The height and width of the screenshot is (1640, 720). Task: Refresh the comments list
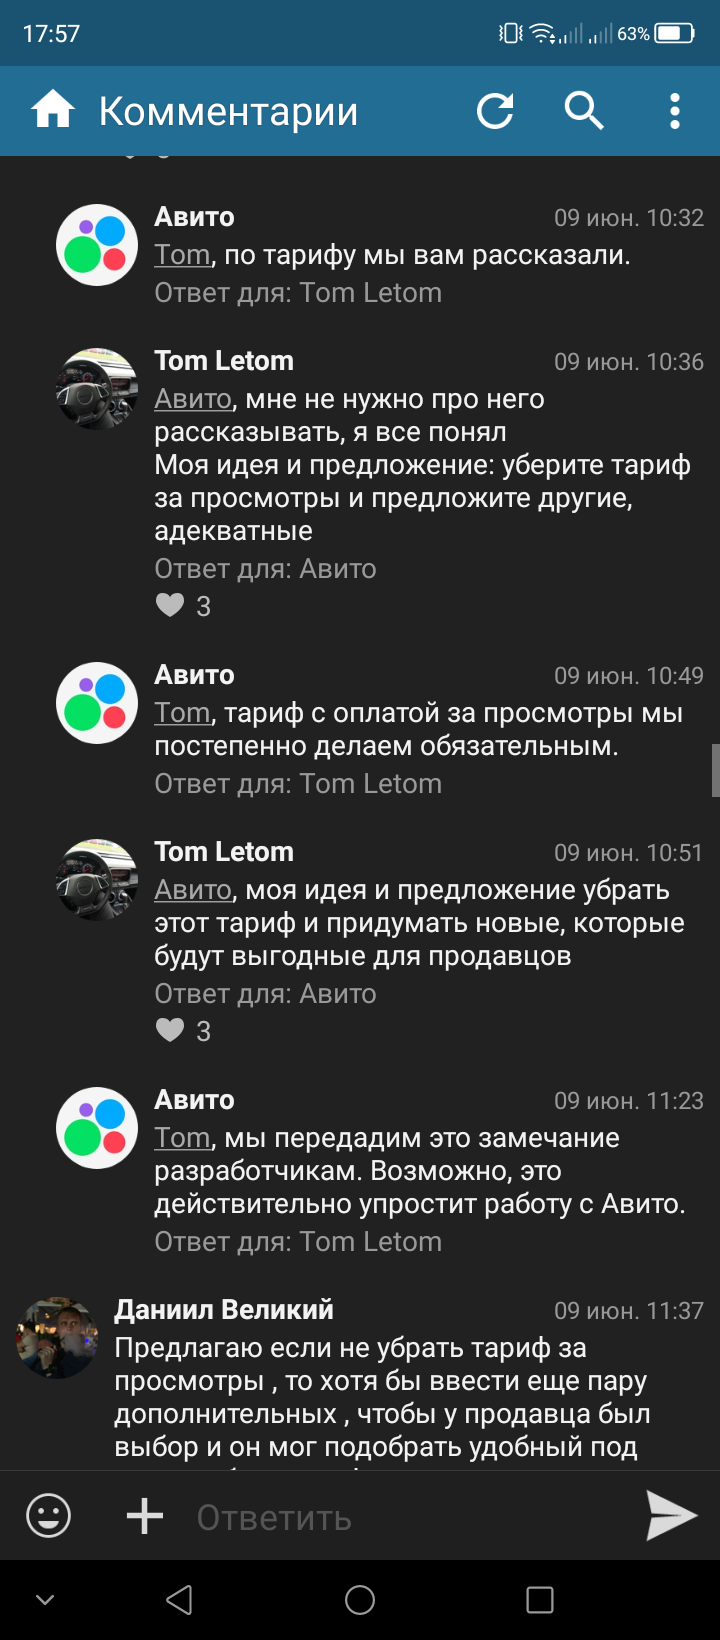[x=495, y=111]
